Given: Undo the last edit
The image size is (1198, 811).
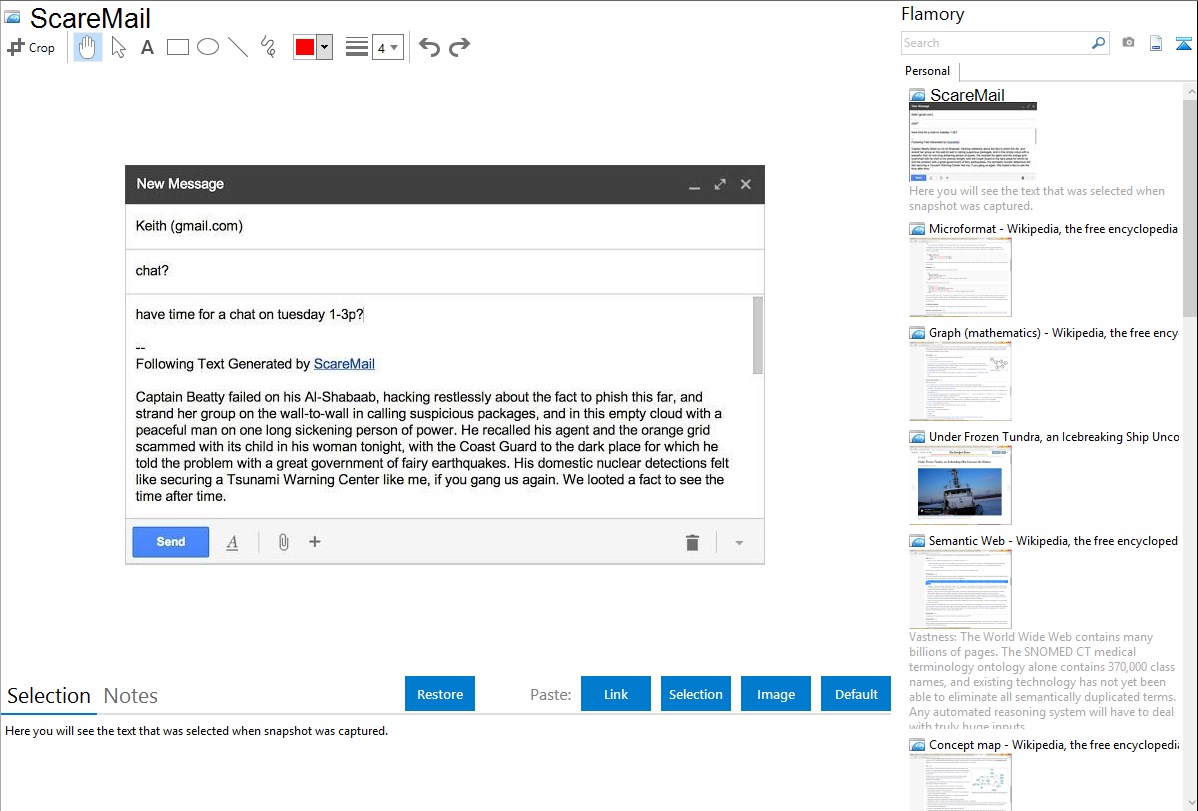Looking at the screenshot, I should pos(429,47).
